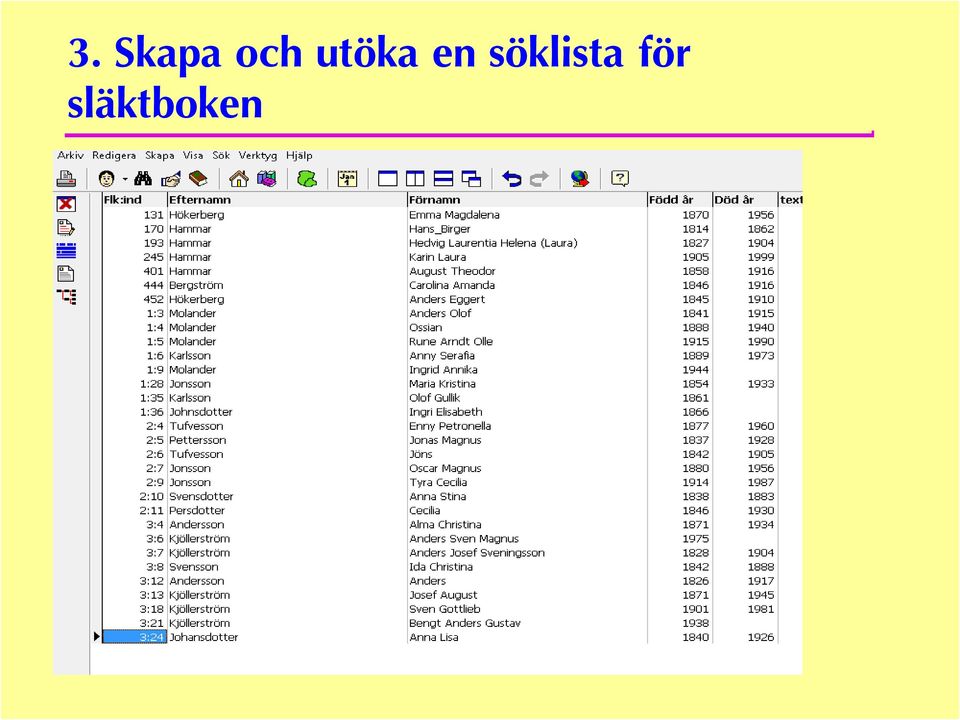
Task: Click the red tree diagram sidebar icon
Action: (x=67, y=297)
